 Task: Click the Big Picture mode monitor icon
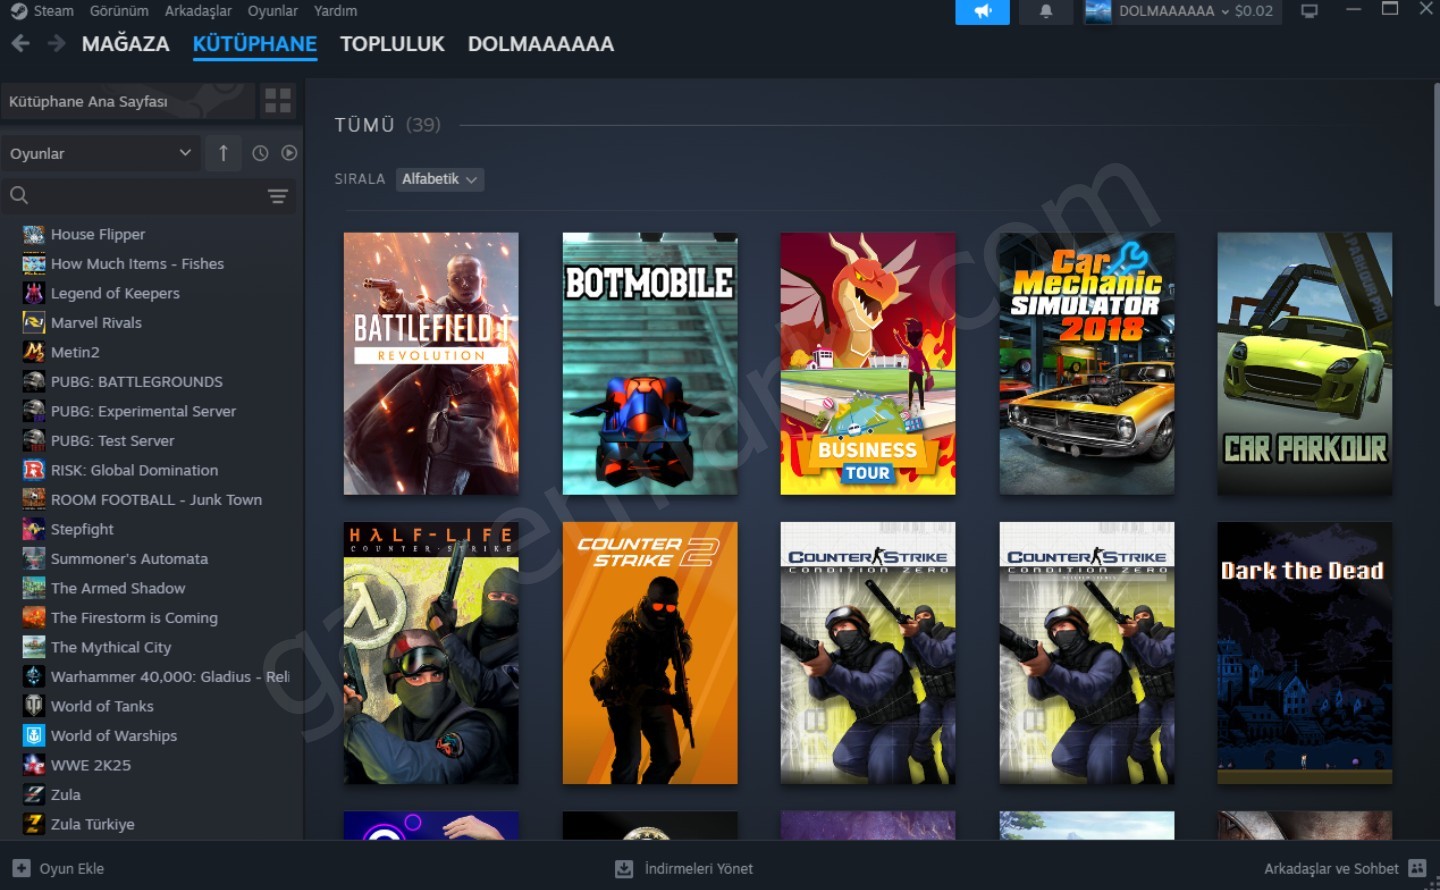(1309, 11)
